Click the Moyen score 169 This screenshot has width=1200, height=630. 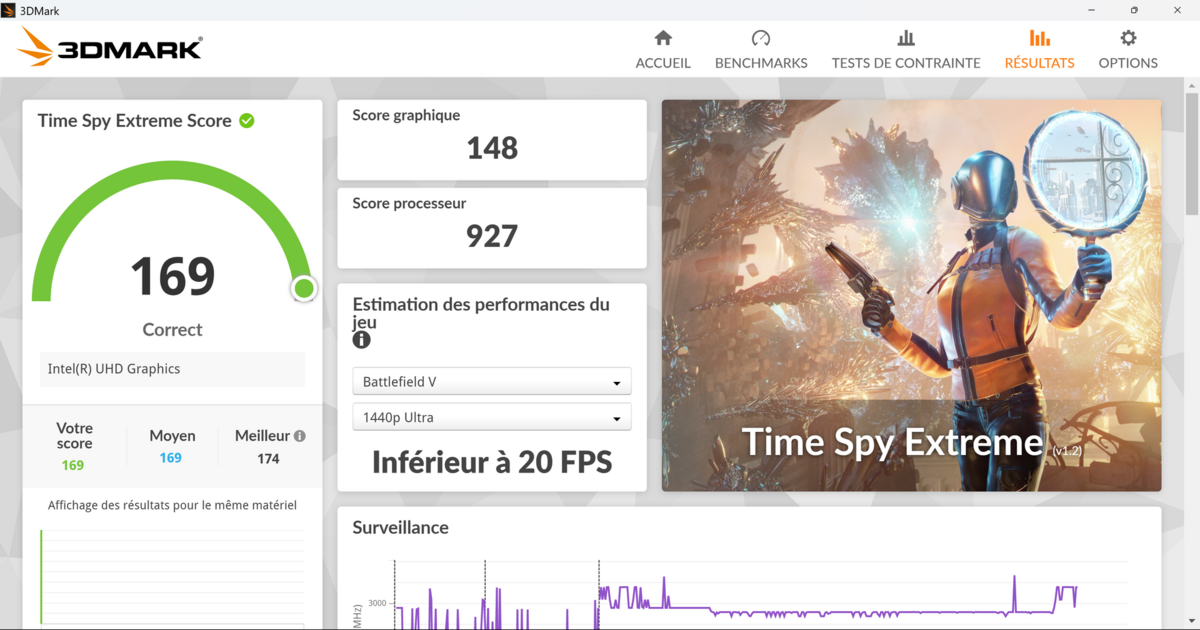[171, 458]
